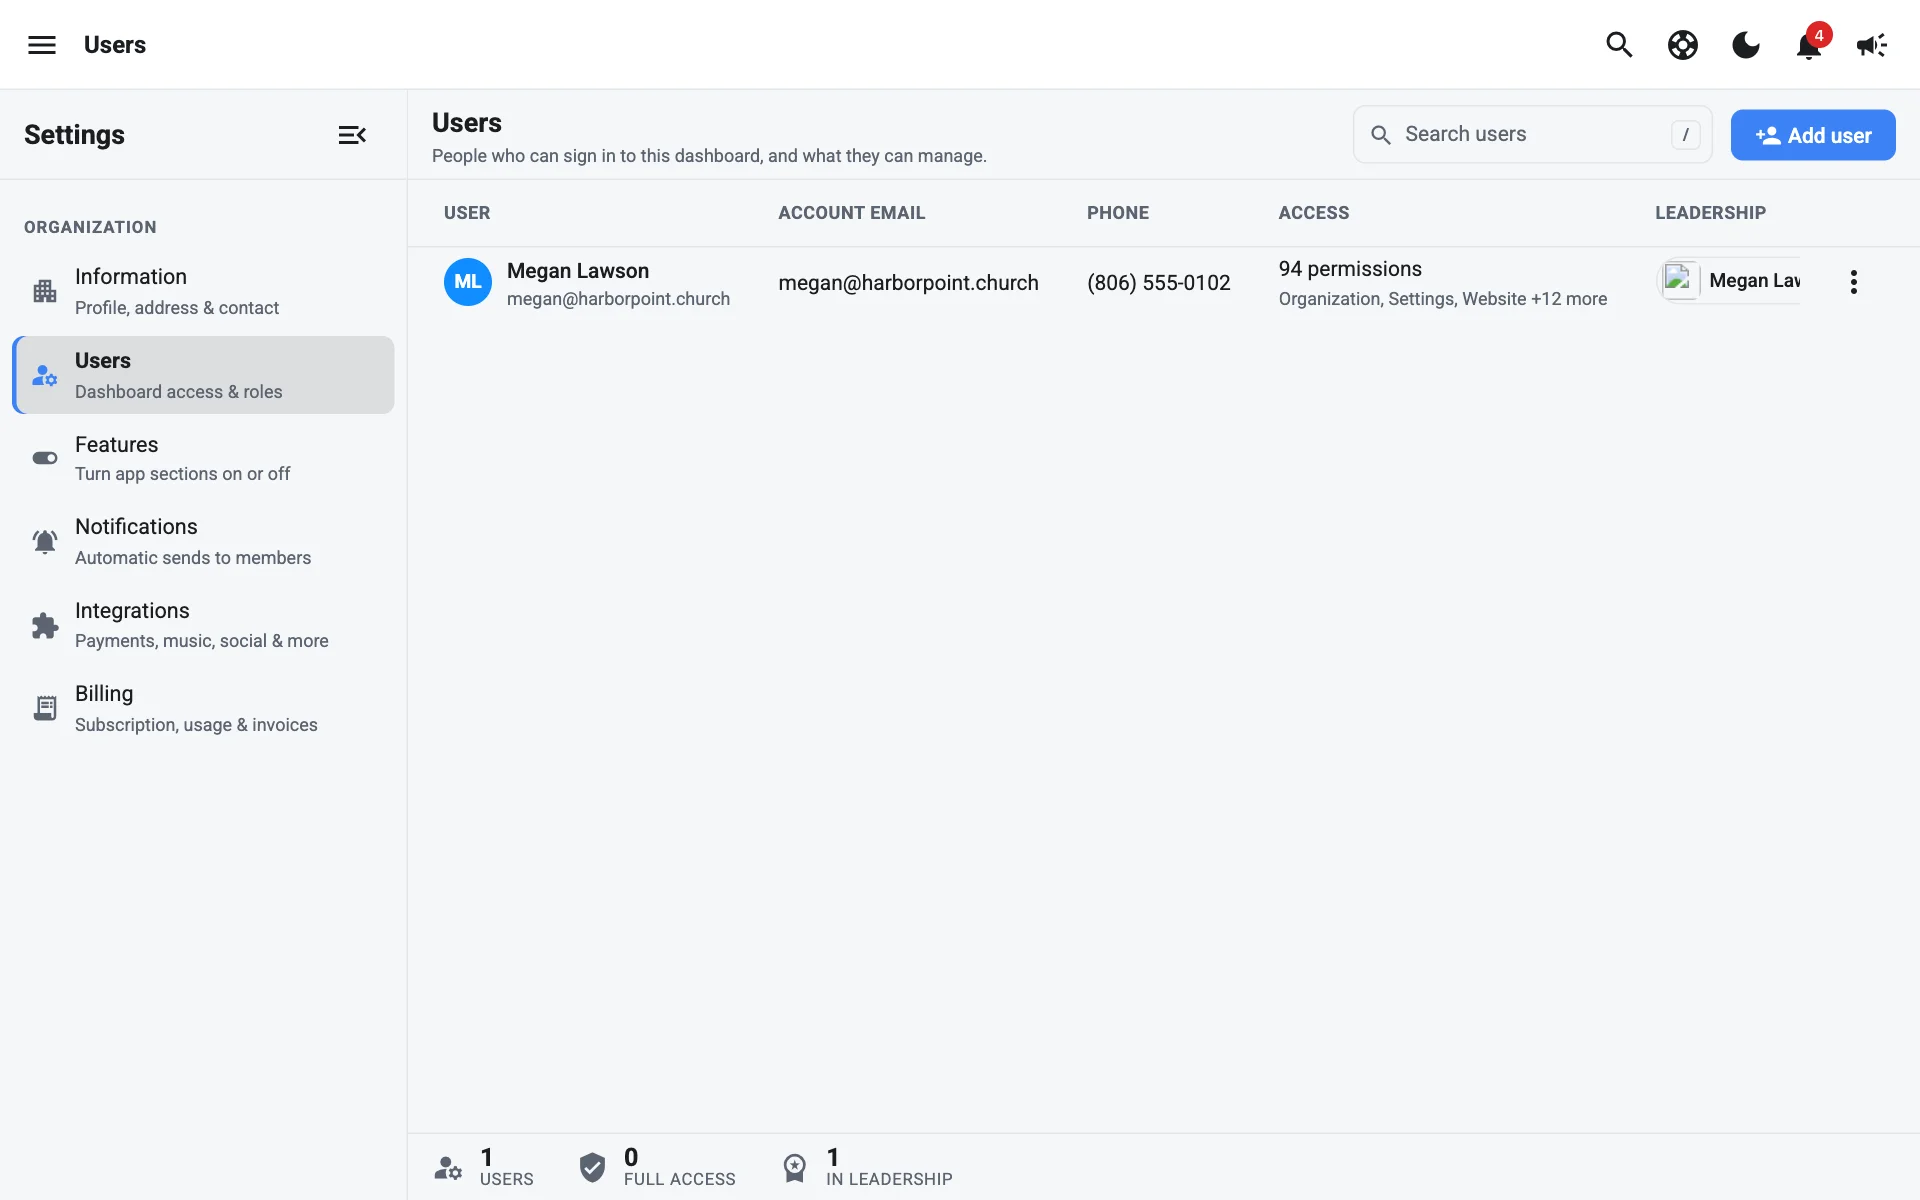Open notifications bell with 4 badge
The width and height of the screenshot is (1920, 1200).
[1810, 43]
